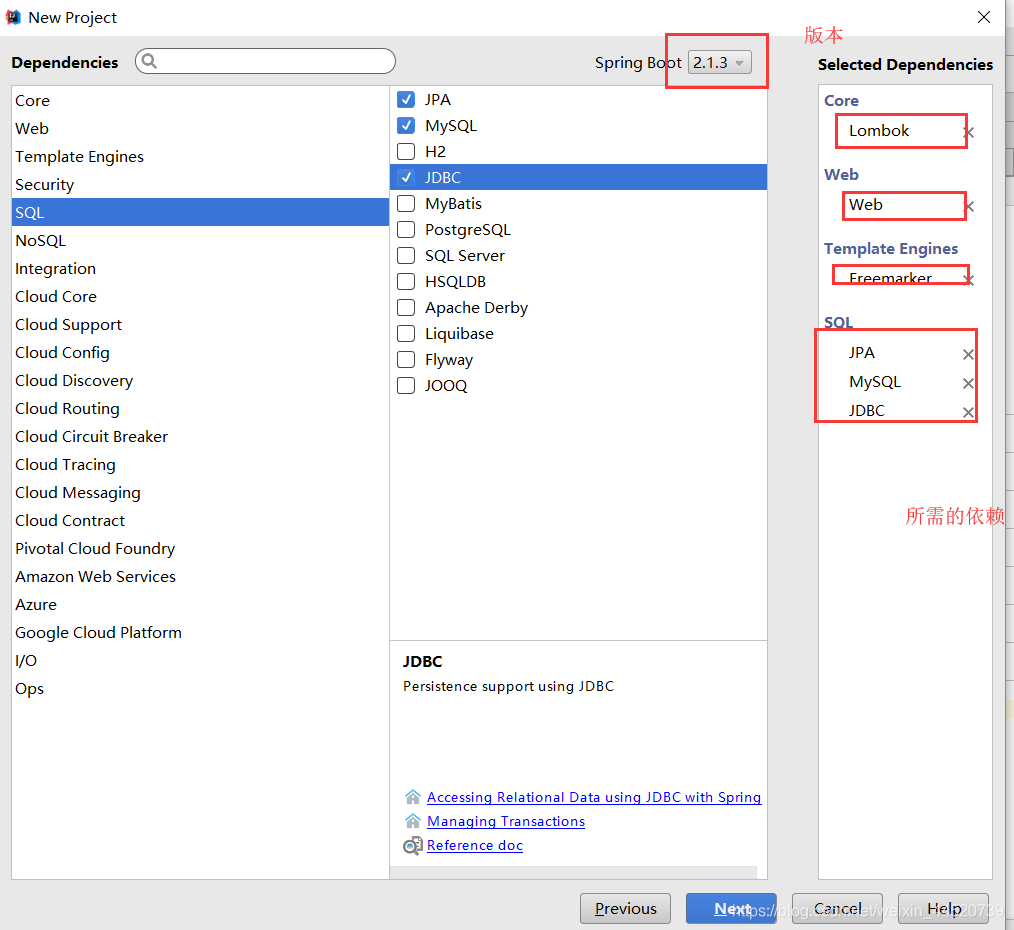Viewport: 1014px width, 930px height.
Task: Uncheck the MySQL checkbox
Action: (x=406, y=125)
